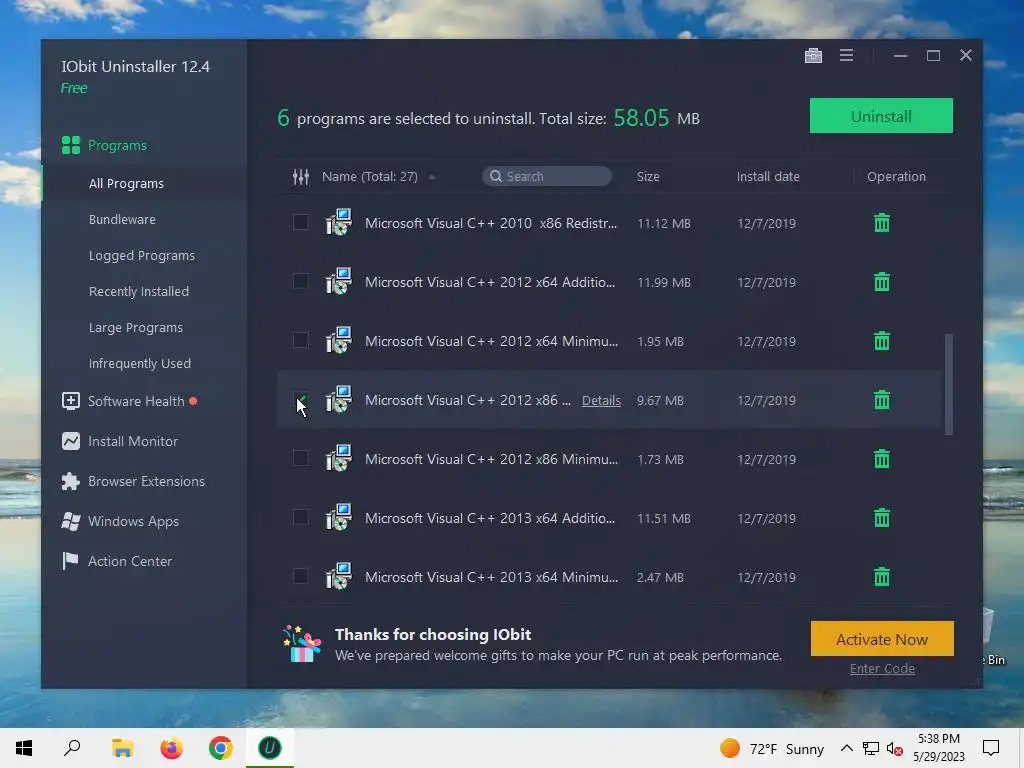Click the 72°F Sunny weather widget

click(x=771, y=748)
